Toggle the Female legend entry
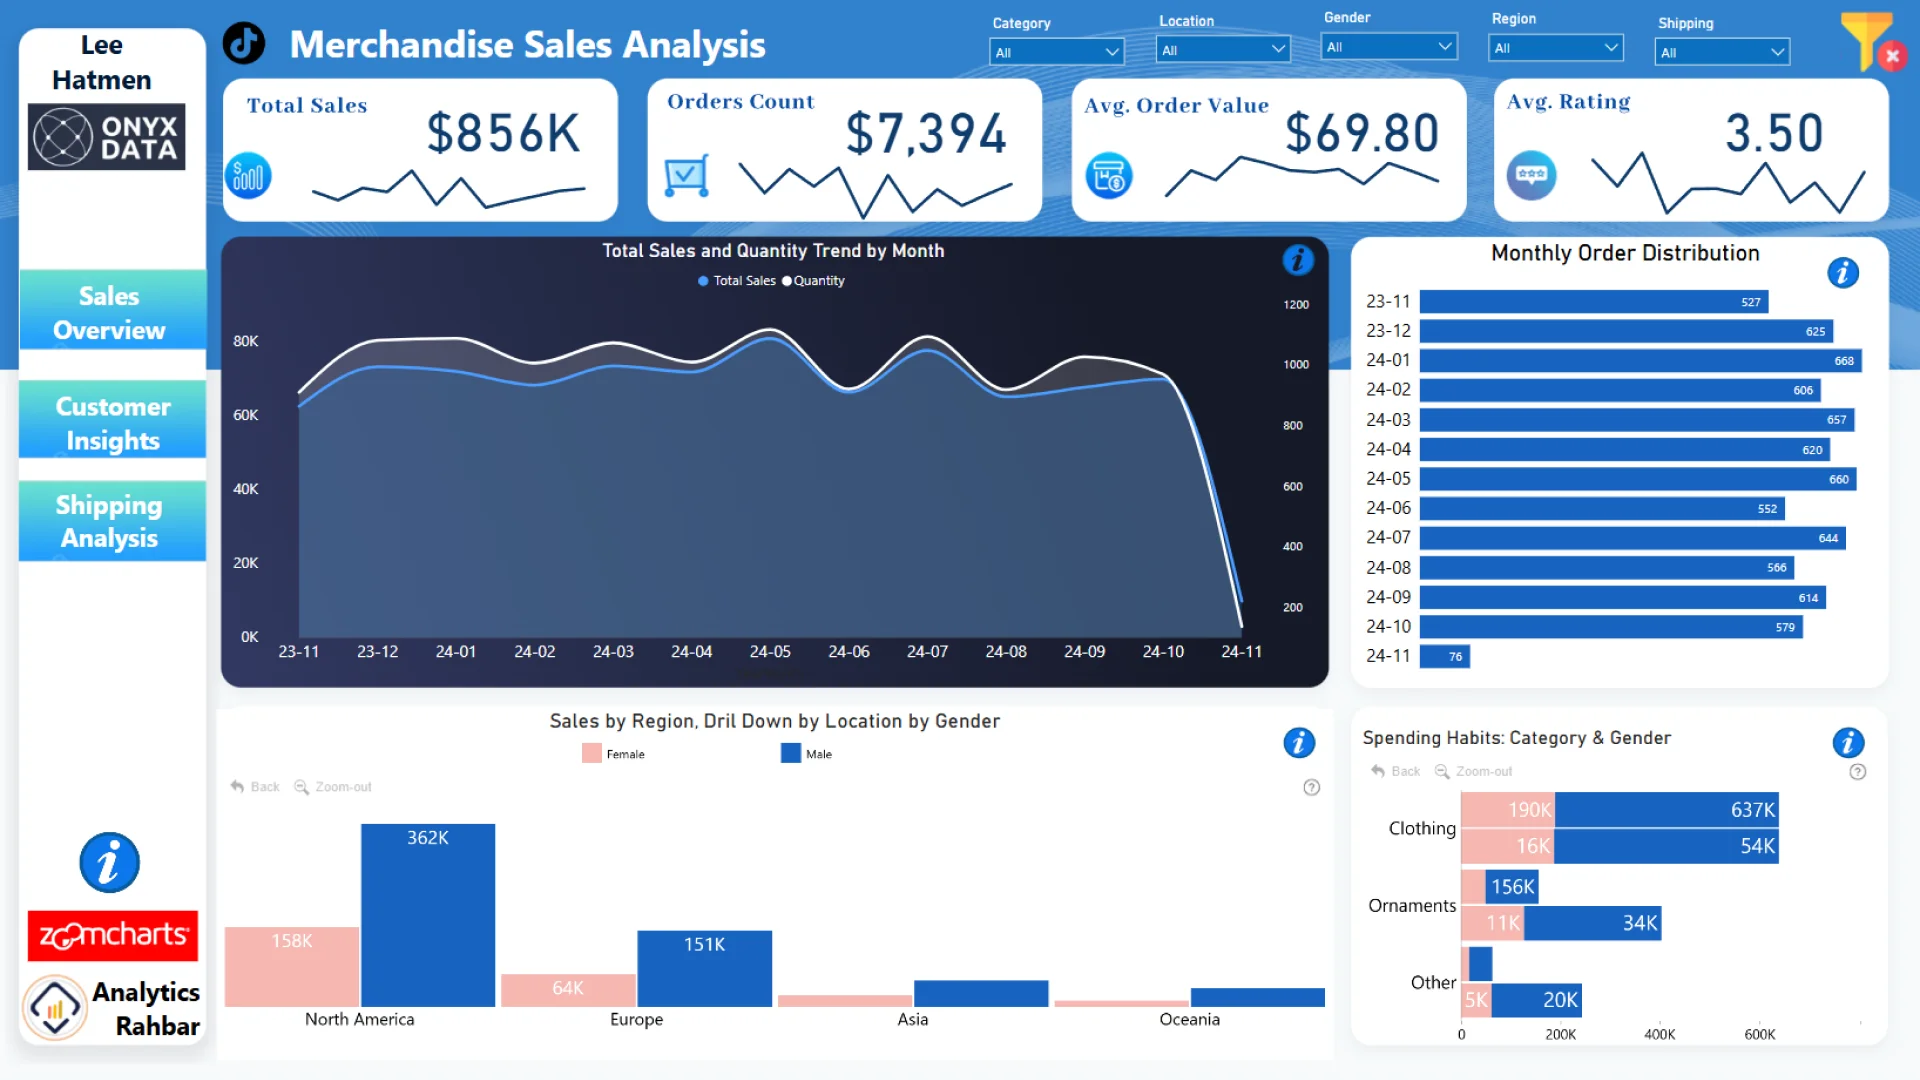The image size is (1920, 1080). [x=614, y=754]
